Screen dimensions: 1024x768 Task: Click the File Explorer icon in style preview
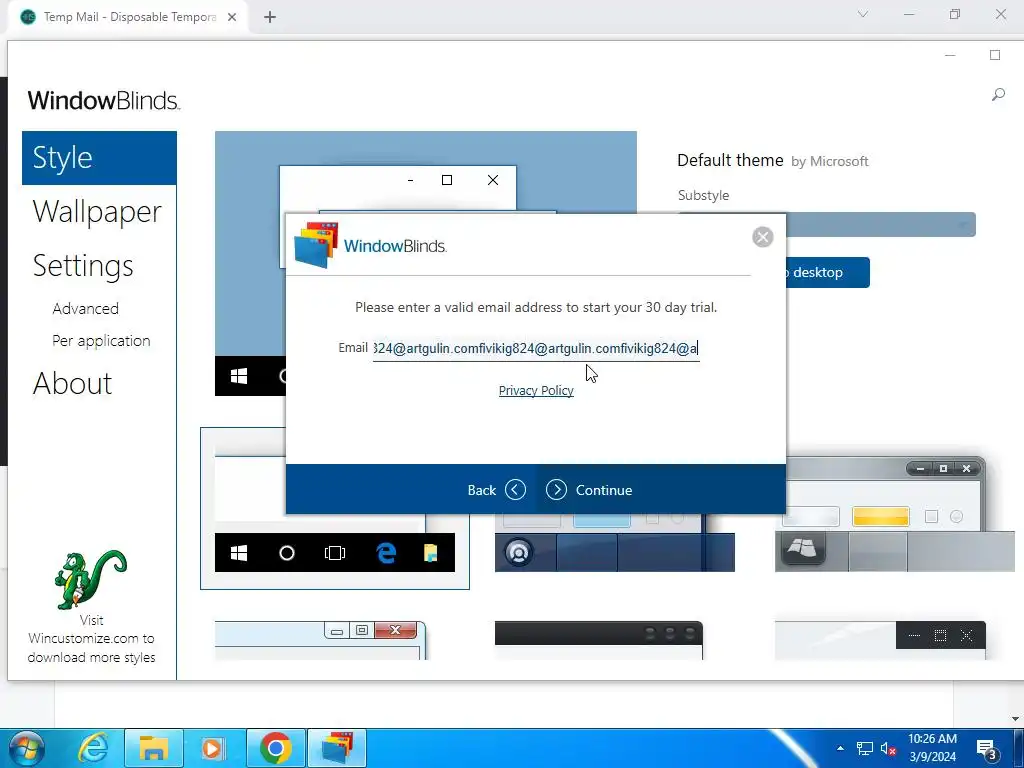430,553
